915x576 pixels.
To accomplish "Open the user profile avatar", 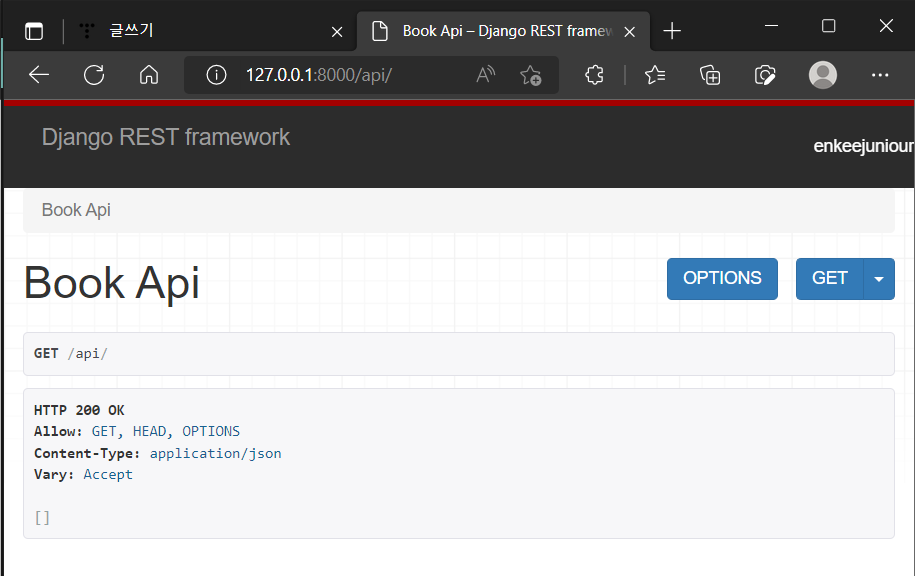I will [823, 75].
